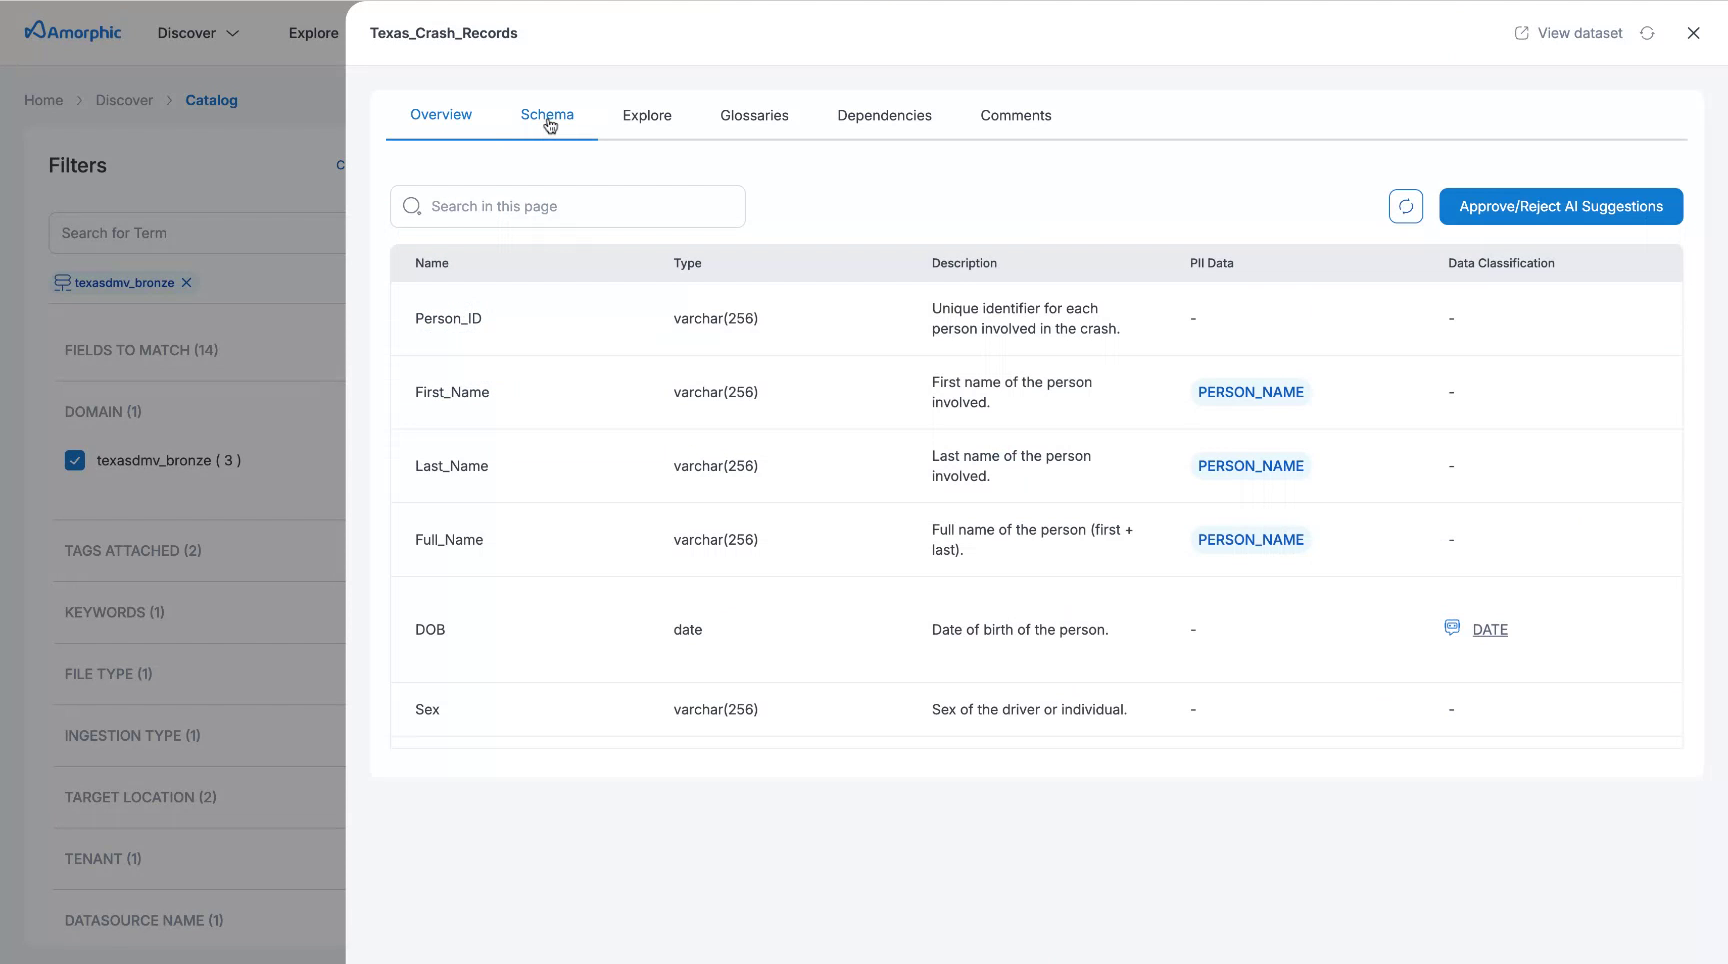This screenshot has height=964, width=1728.
Task: Open the external link icon beside View dataset
Action: point(1521,32)
